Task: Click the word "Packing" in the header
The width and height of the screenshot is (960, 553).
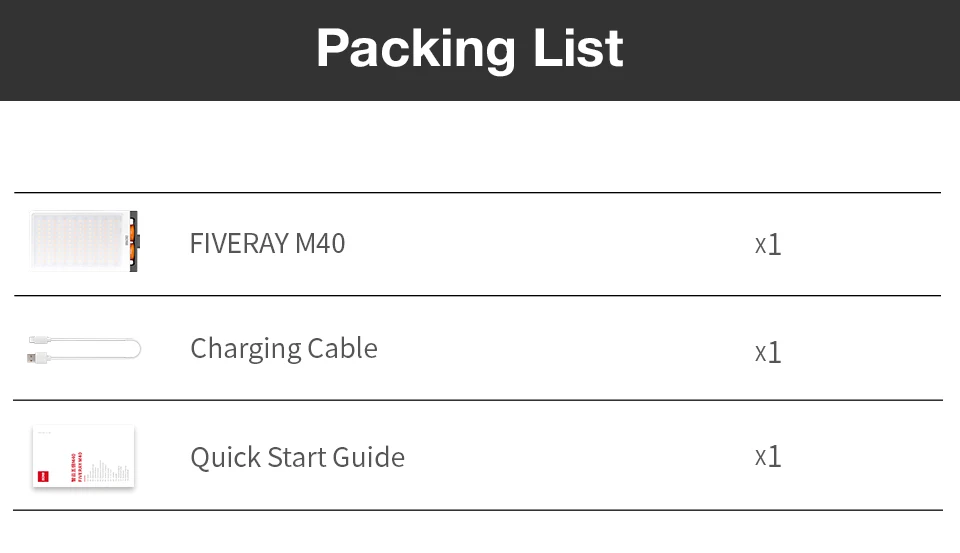Action: tap(415, 48)
